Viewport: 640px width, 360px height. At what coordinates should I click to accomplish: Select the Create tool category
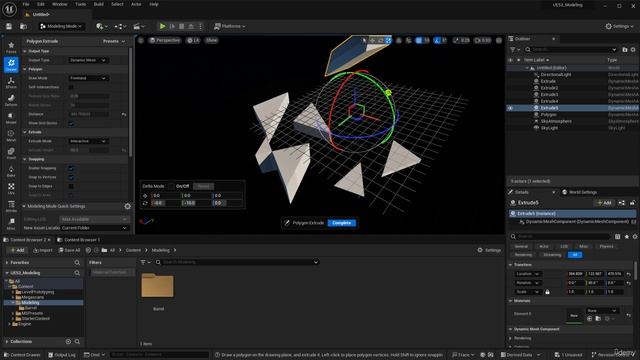pyautogui.click(x=11, y=65)
